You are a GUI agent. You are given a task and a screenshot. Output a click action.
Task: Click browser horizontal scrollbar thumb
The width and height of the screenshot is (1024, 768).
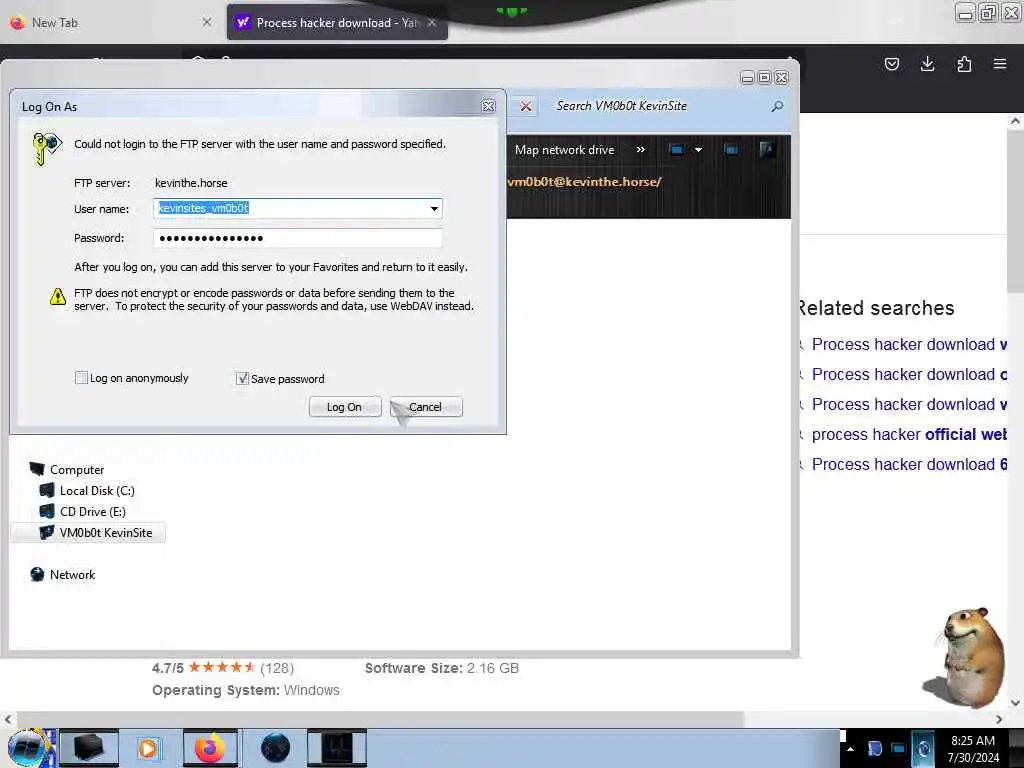pos(379,719)
